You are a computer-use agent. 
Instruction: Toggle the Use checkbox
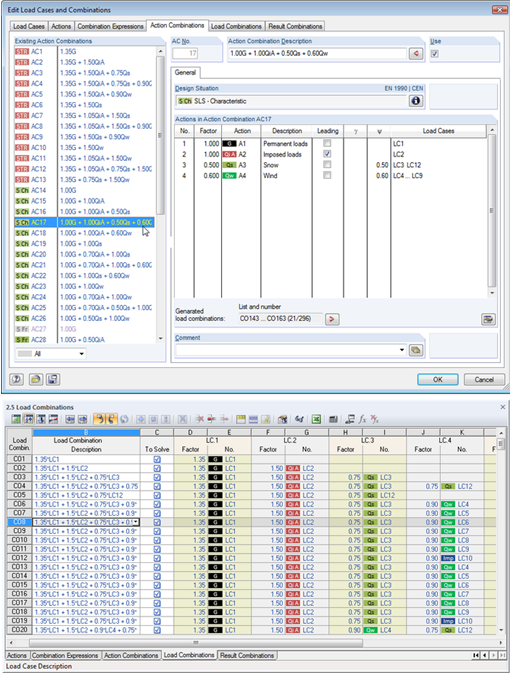(x=434, y=54)
